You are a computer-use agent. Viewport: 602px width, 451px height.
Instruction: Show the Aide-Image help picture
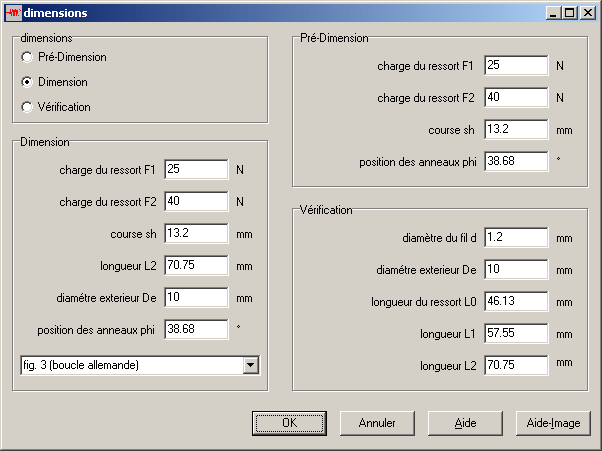(x=553, y=423)
